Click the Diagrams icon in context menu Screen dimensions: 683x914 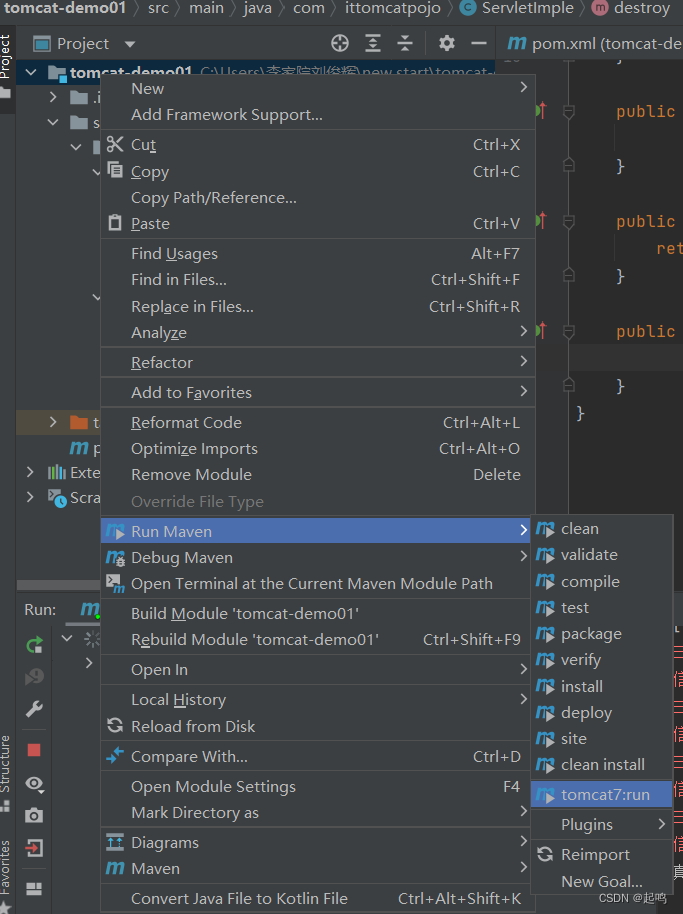pyautogui.click(x=115, y=842)
